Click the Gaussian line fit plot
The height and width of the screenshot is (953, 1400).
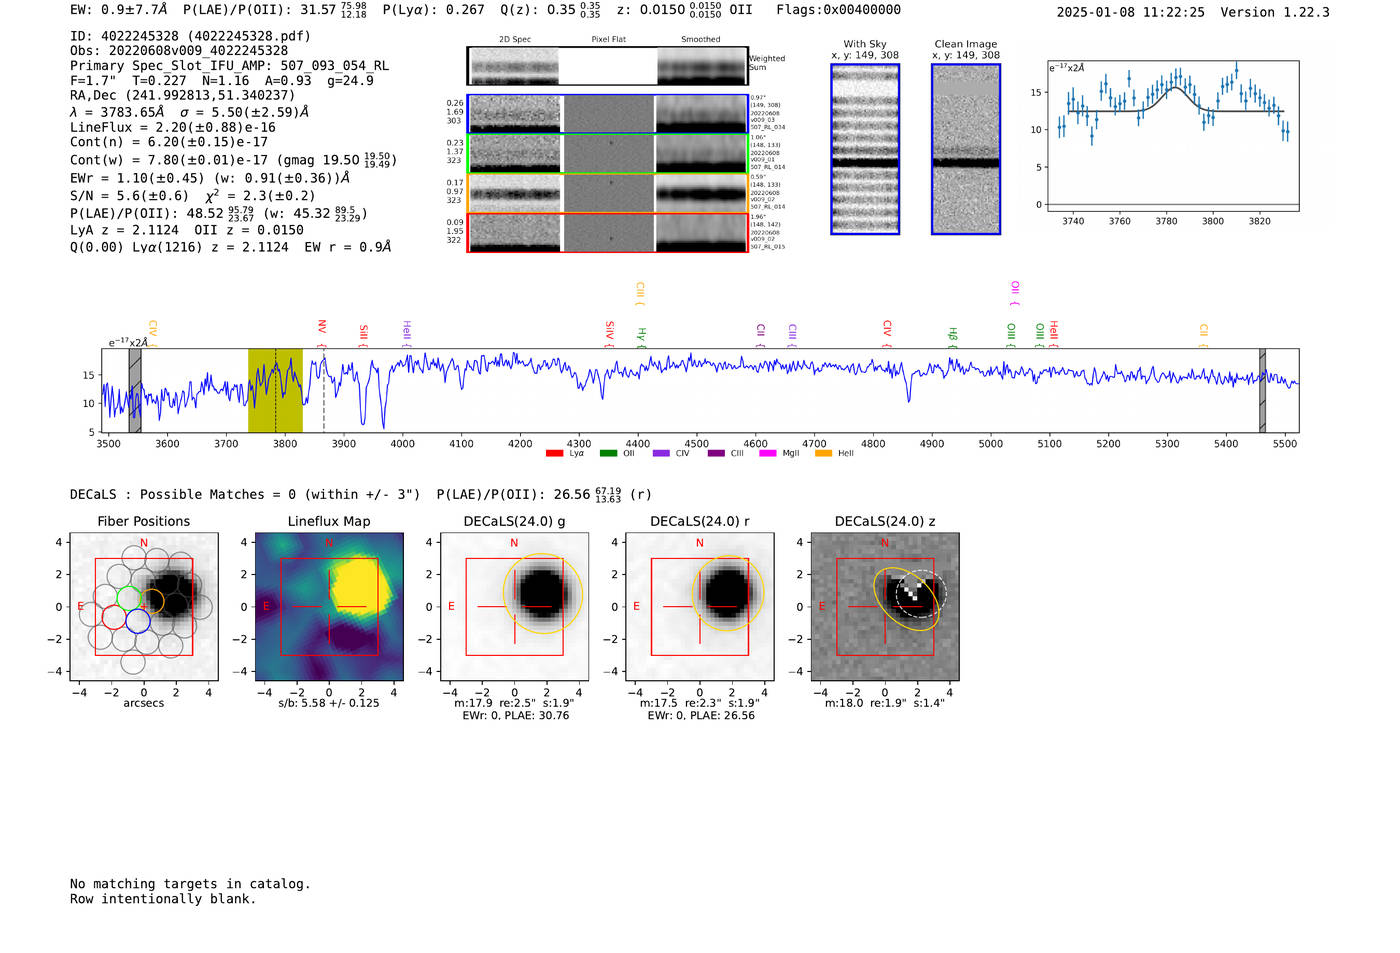tap(1172, 136)
